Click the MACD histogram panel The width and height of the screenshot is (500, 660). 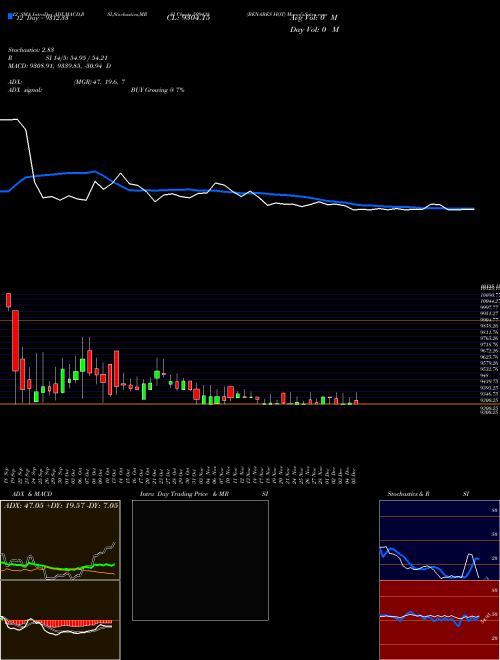[x=60, y=620]
